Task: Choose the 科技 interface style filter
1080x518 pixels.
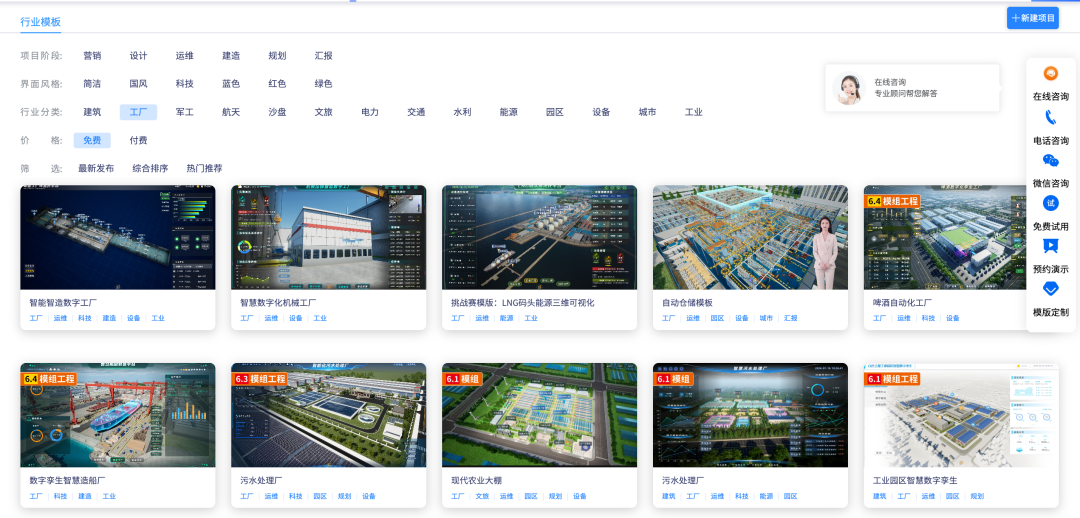Action: coord(185,84)
